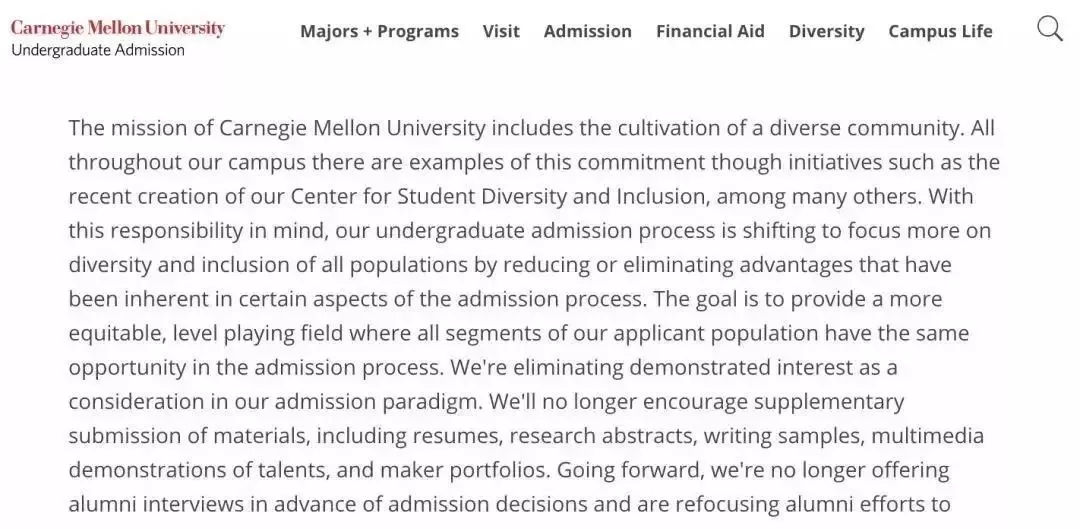Click the Carnegie Mellon University logo

pos(118,28)
